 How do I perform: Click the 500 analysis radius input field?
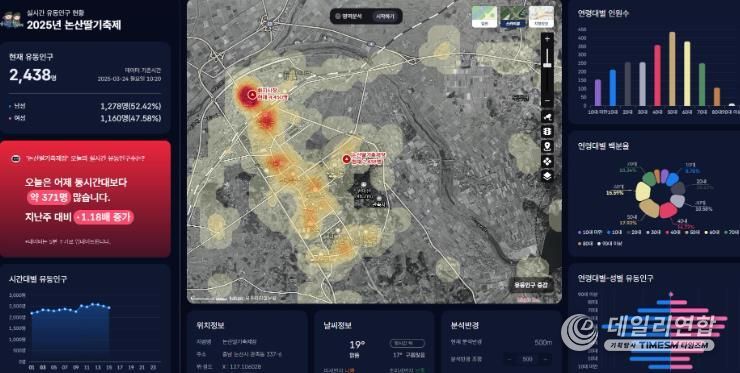click(528, 359)
